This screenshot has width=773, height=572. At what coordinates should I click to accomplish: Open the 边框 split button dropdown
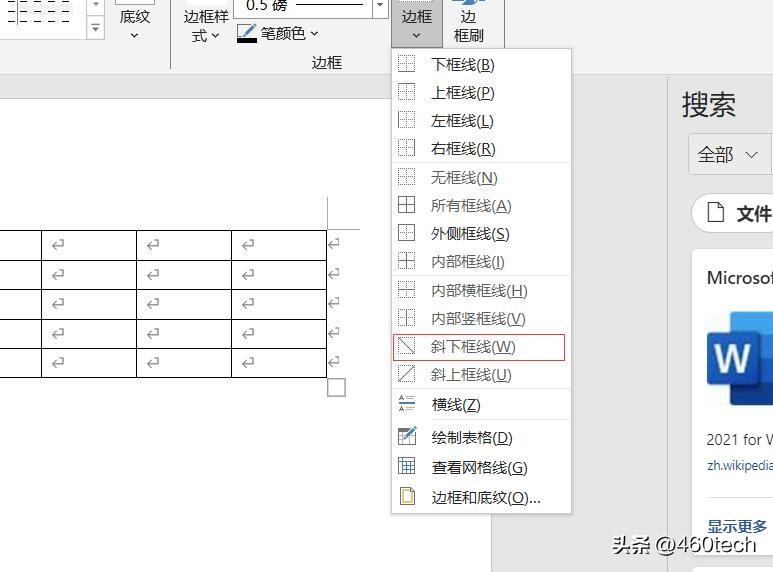tap(417, 24)
